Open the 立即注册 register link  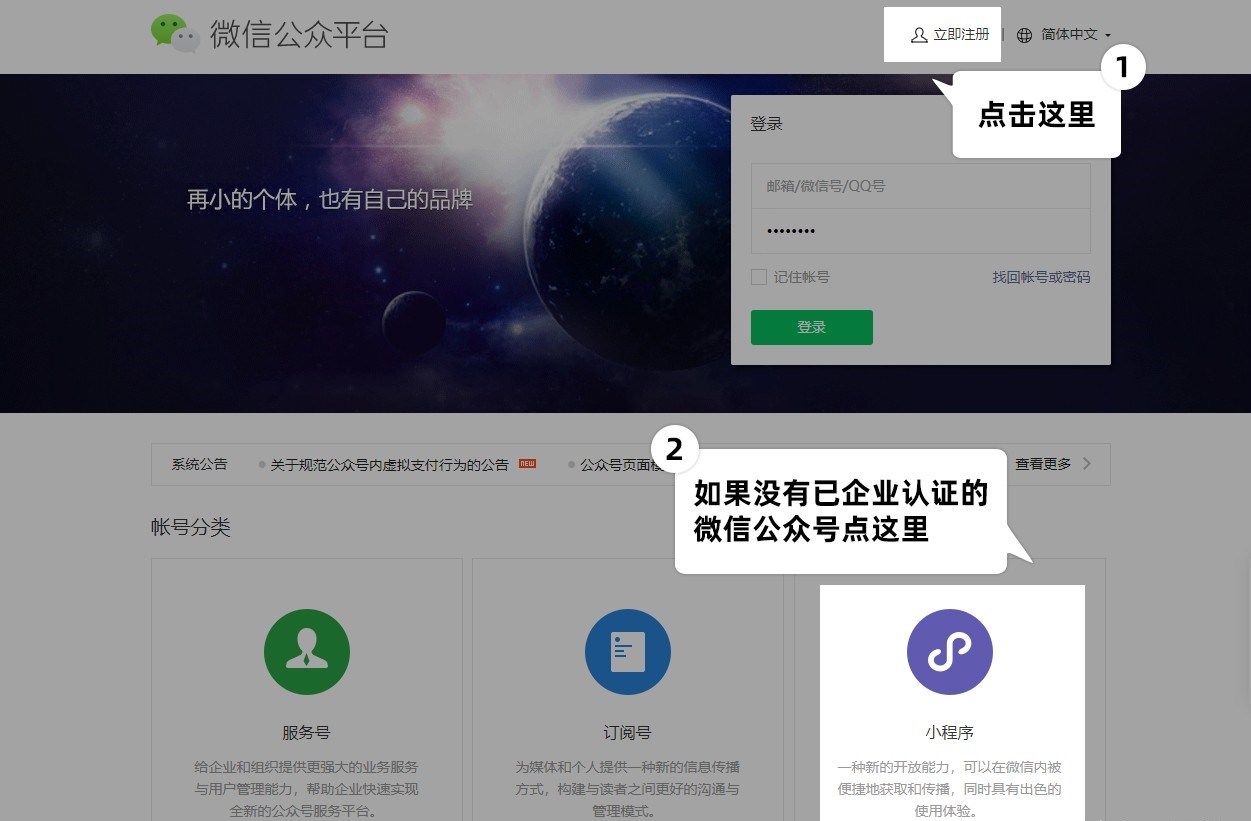tap(961, 35)
